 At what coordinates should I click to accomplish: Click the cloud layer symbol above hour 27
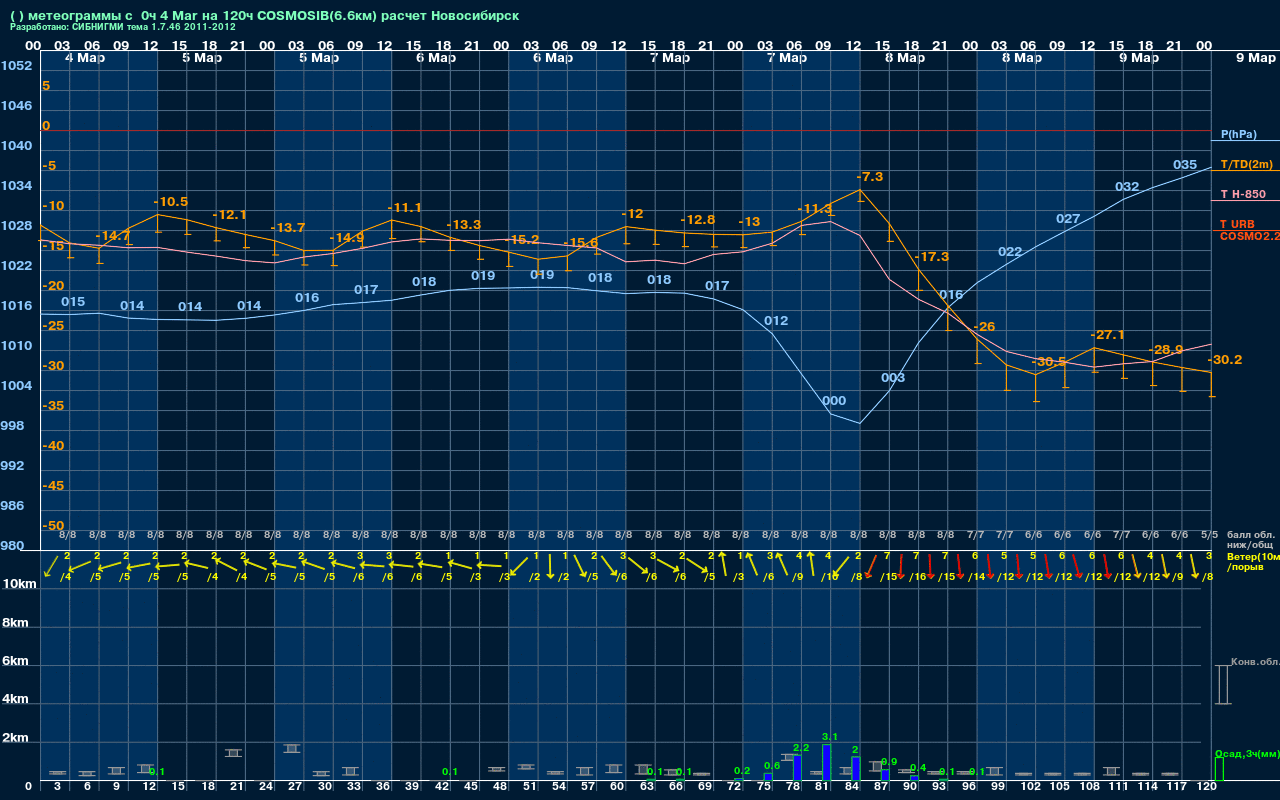coord(292,748)
